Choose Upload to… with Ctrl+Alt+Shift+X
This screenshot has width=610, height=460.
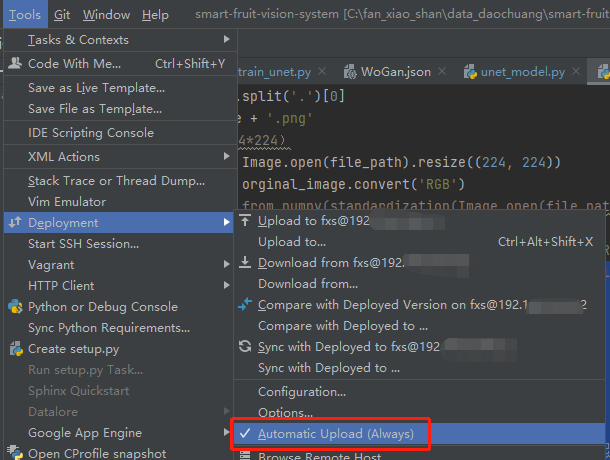coord(419,242)
